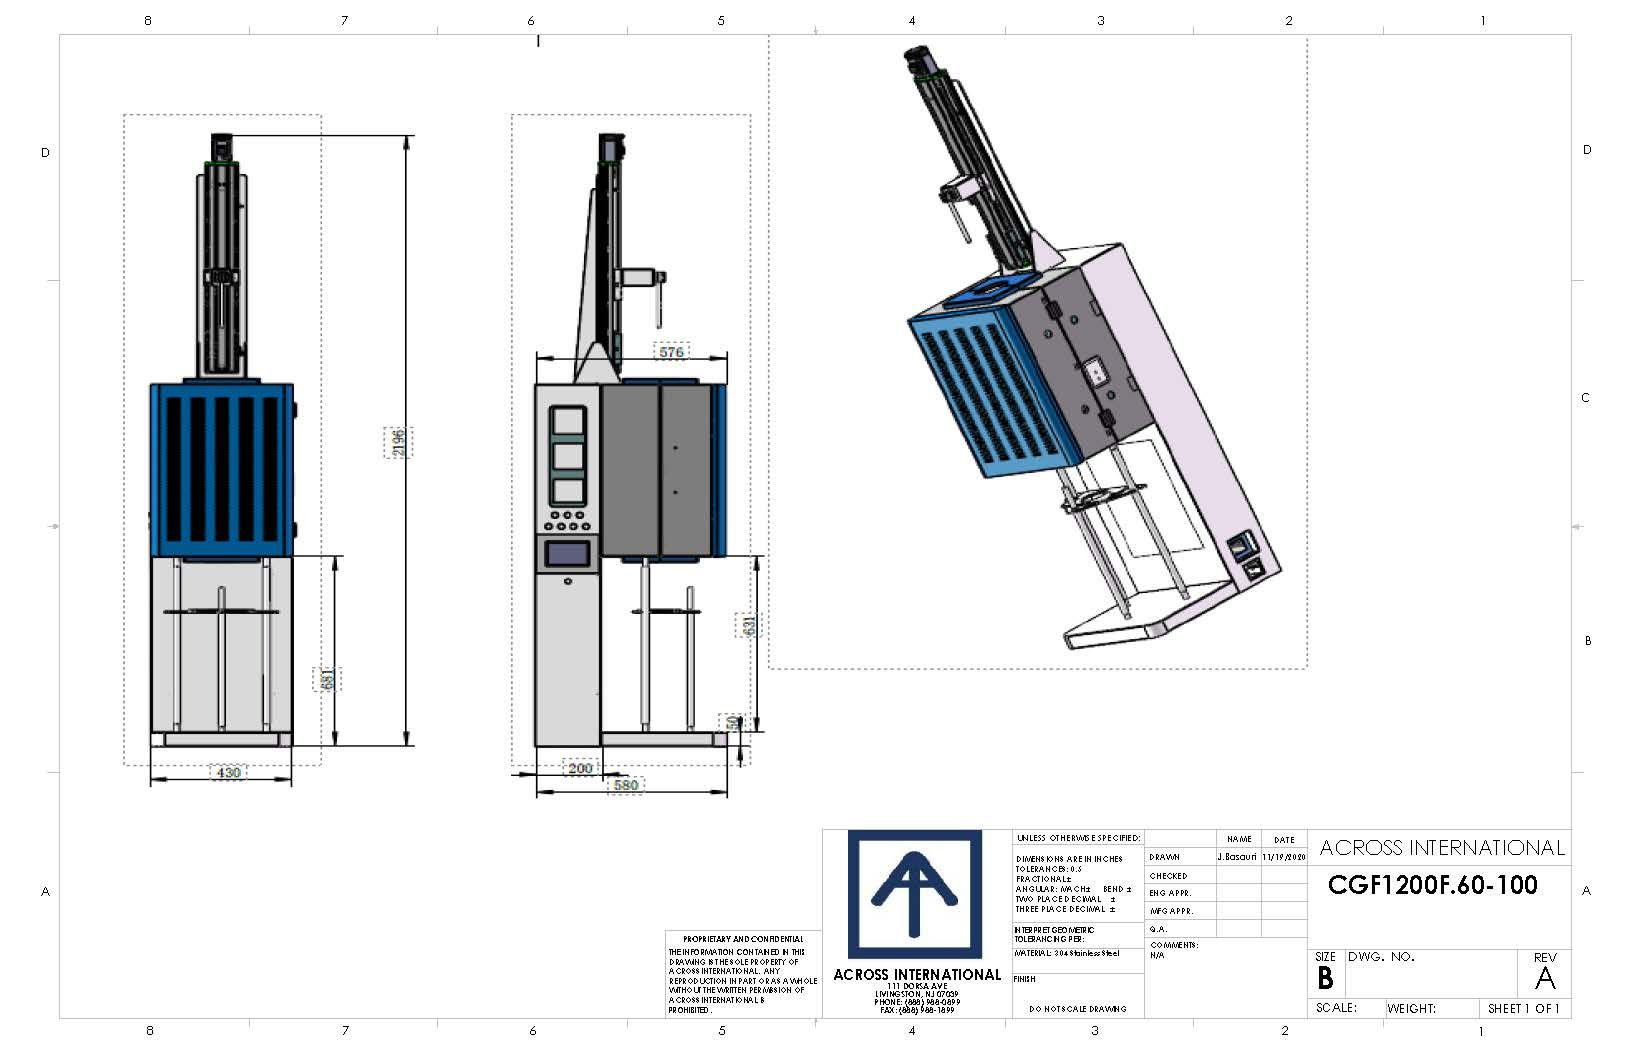Click the touchscreen display on side view

(x=568, y=554)
